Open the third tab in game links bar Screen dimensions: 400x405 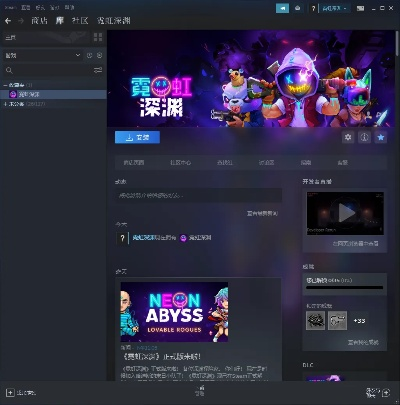(225, 163)
